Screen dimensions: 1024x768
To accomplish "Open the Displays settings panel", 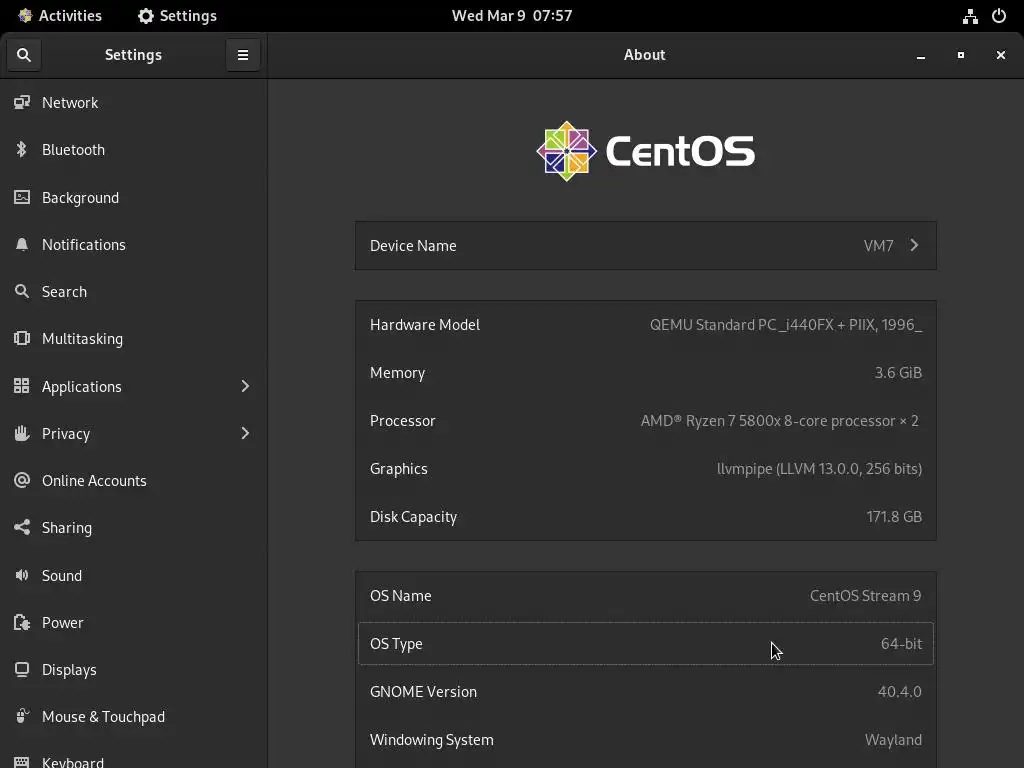I will tap(133, 669).
